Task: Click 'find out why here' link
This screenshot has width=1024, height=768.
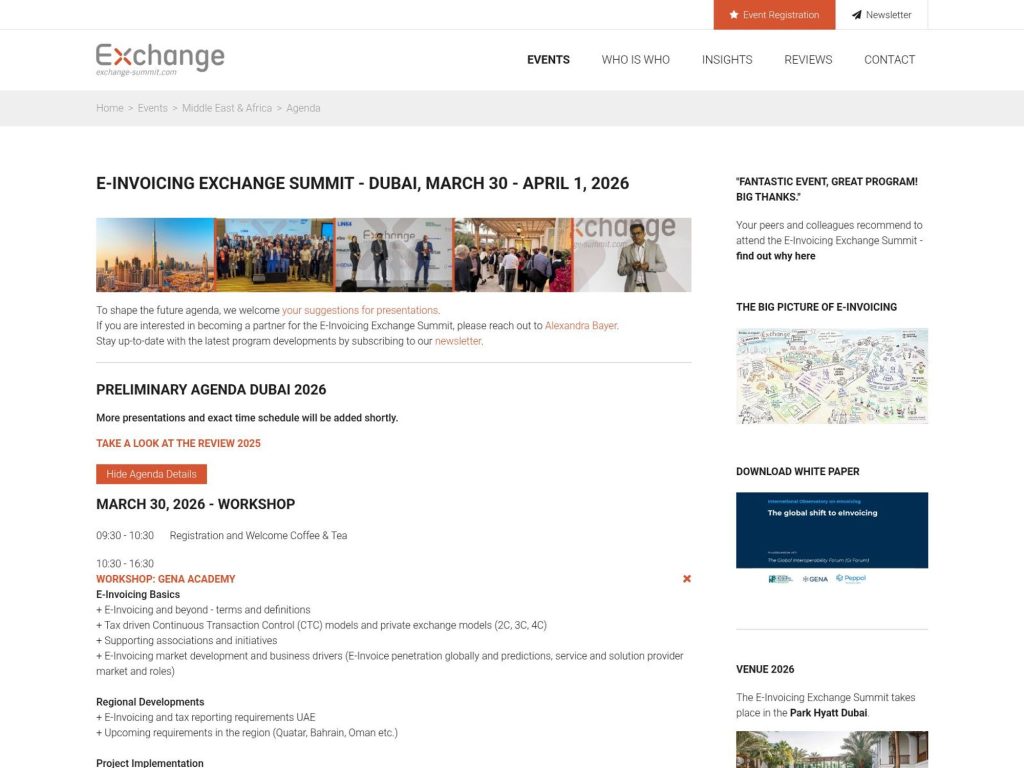Action: point(774,255)
